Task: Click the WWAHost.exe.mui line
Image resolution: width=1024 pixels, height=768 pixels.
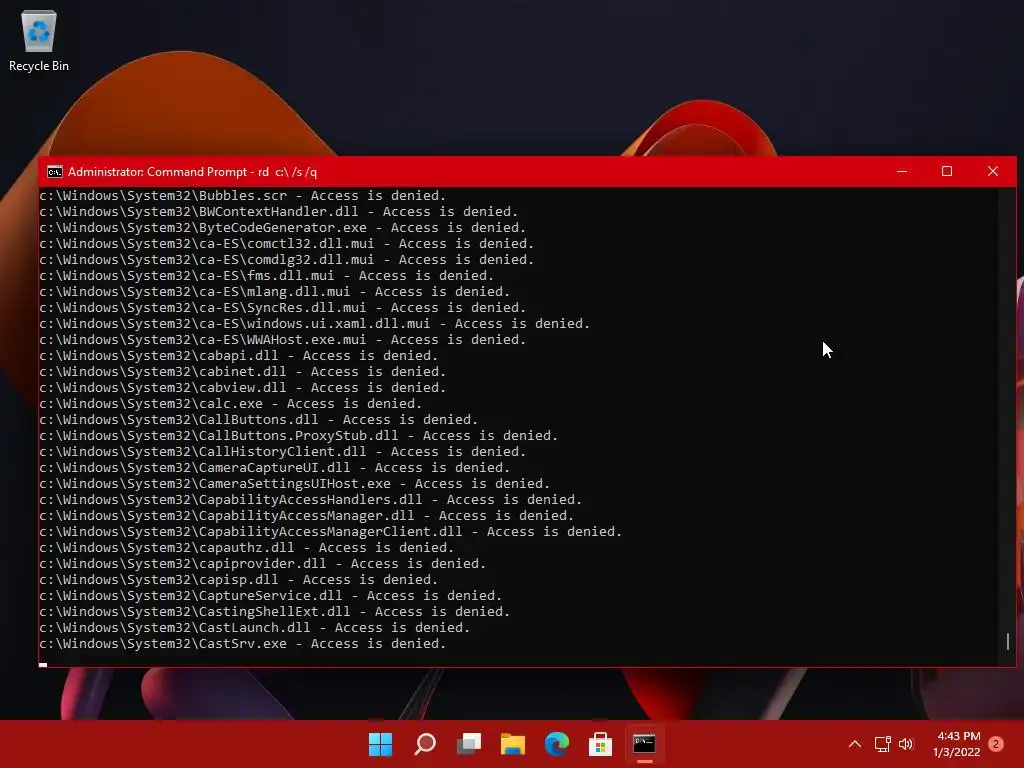Action: click(x=283, y=340)
